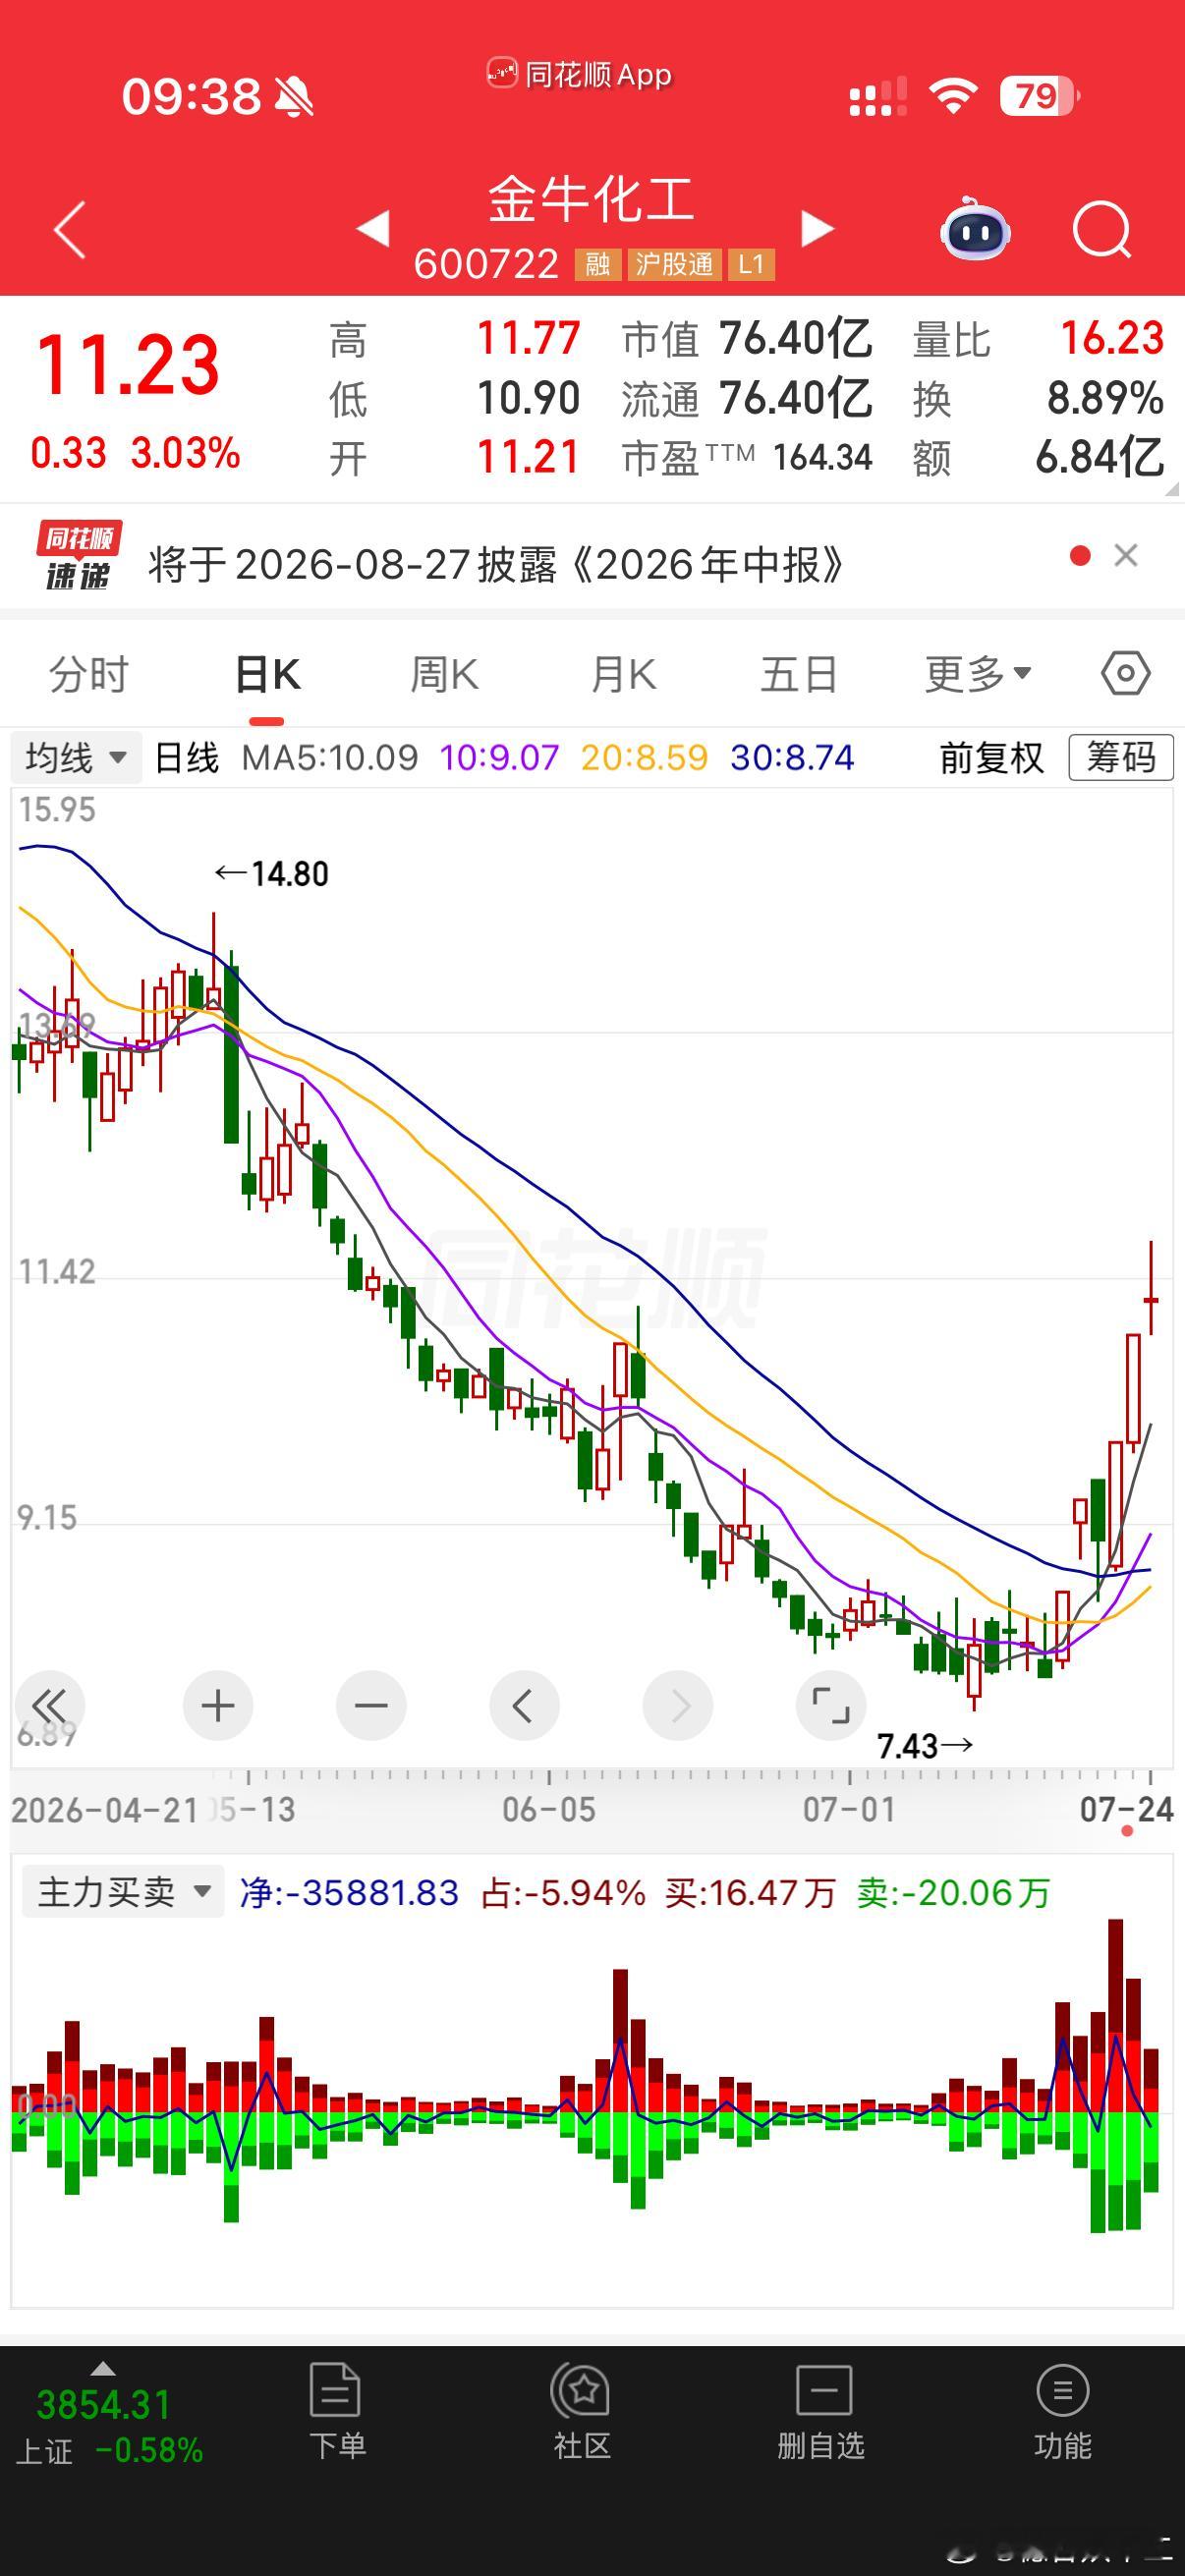Tap the 06-05 date marker

(548, 1809)
